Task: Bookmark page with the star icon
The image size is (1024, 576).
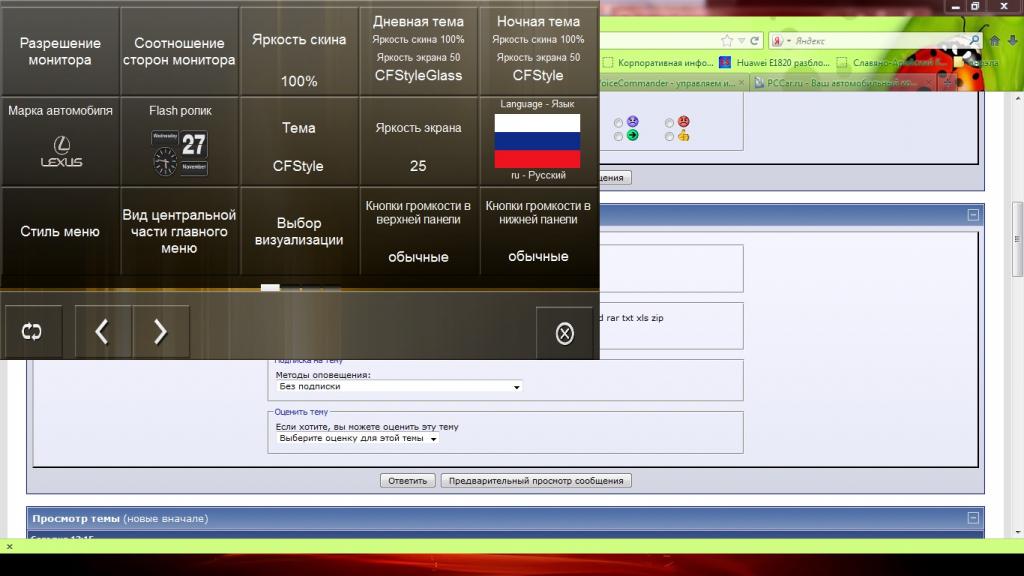Action: tap(727, 41)
